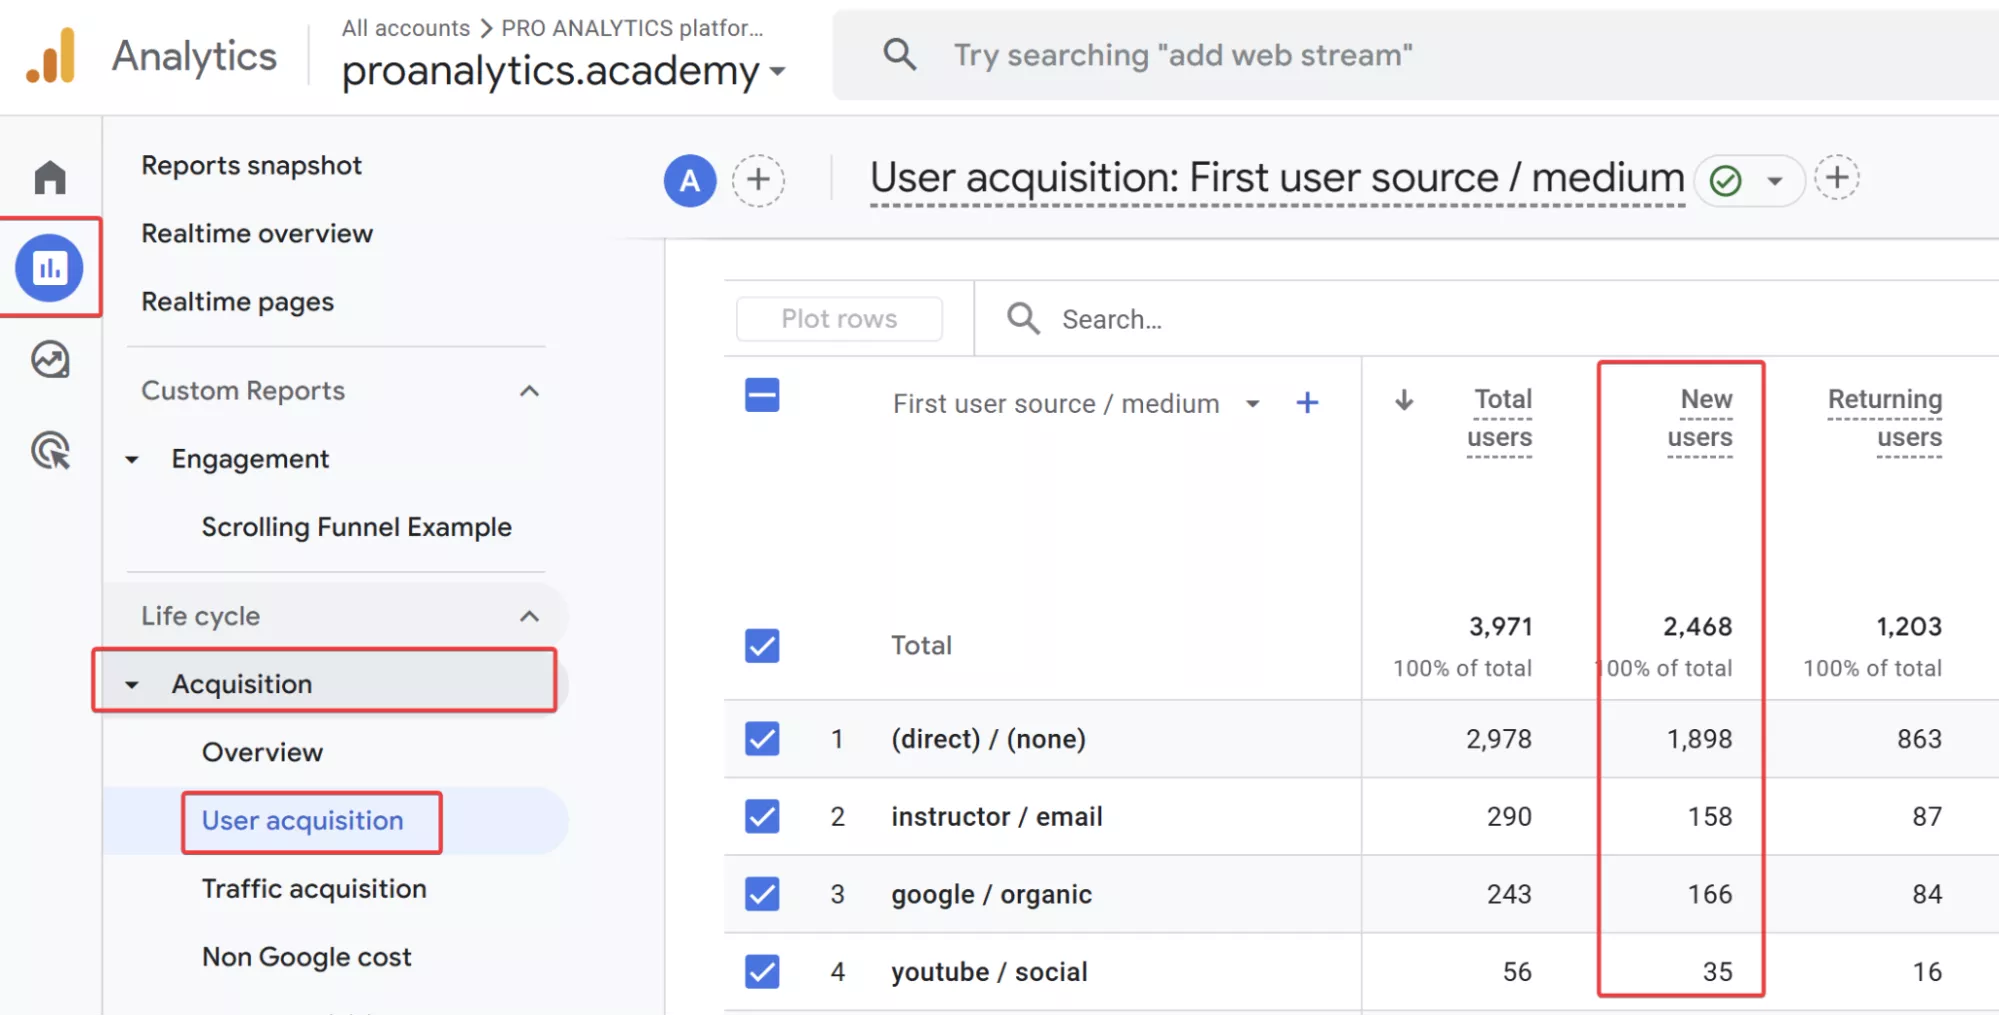Screen dimensions: 1999x1016
Task: Collapse the Custom Reports section
Action: tap(529, 391)
